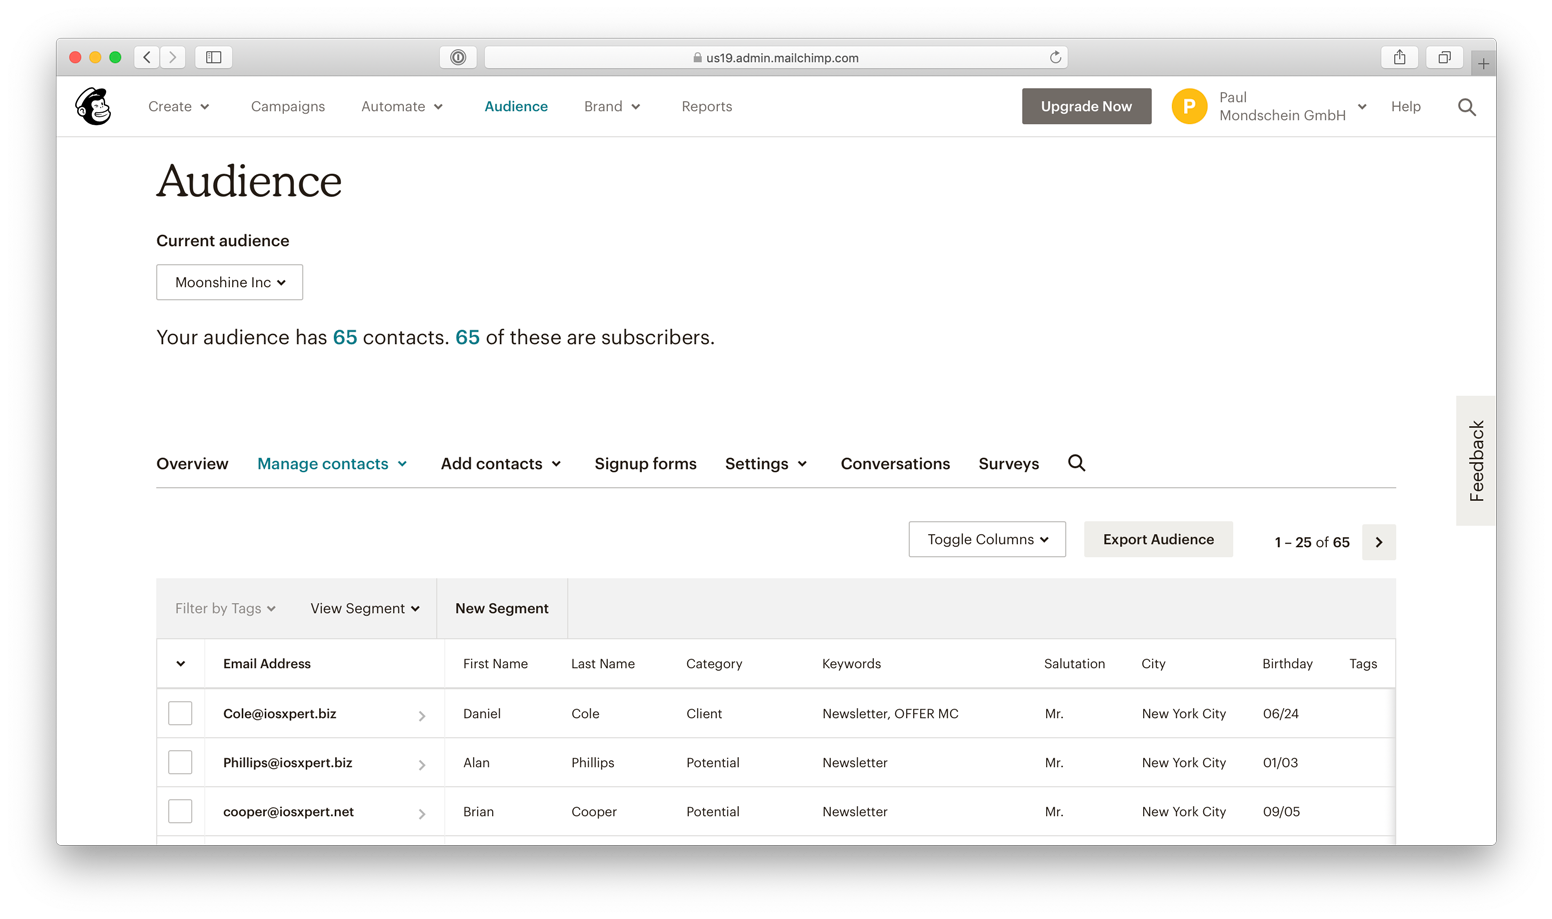Click the browser address bar
The width and height of the screenshot is (1552, 919).
776,57
